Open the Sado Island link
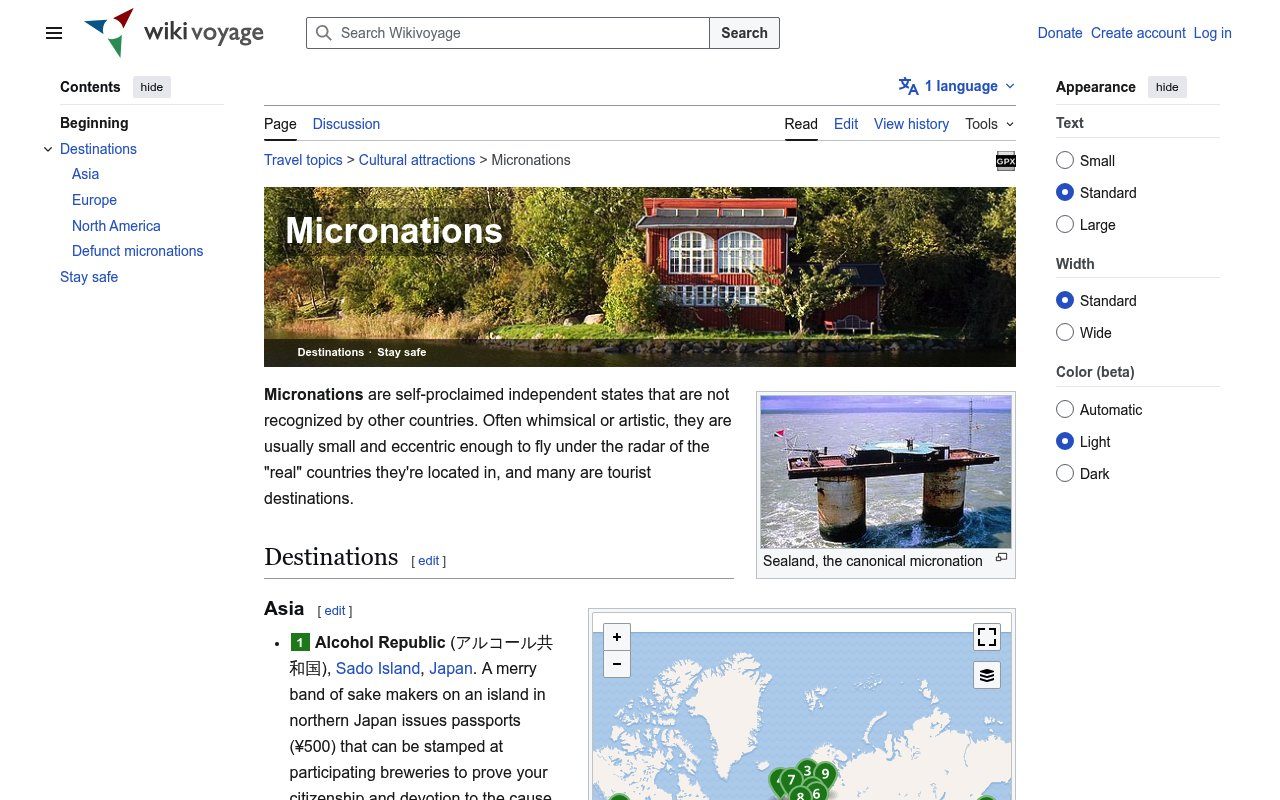 (377, 668)
